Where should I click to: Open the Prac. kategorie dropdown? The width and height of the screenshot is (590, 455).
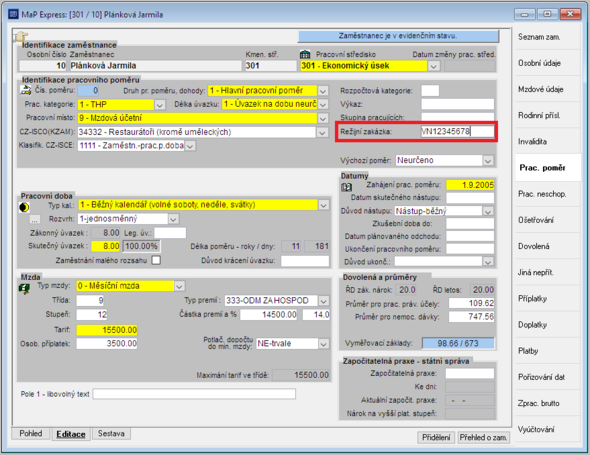[160, 105]
